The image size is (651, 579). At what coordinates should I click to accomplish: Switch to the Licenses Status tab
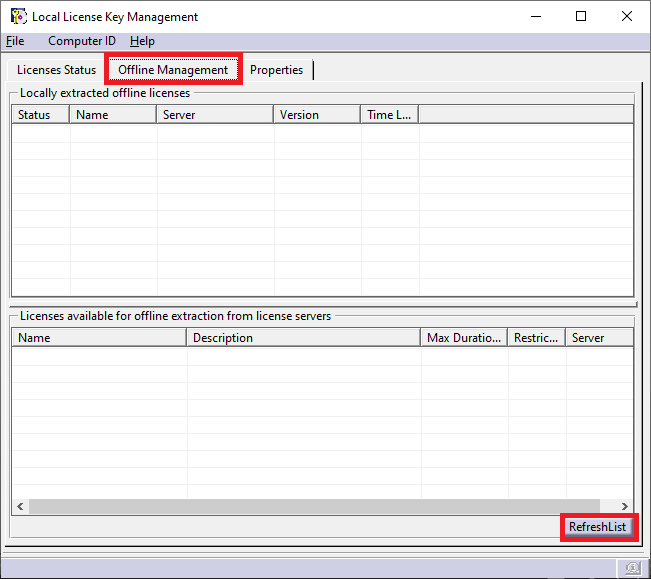point(56,70)
